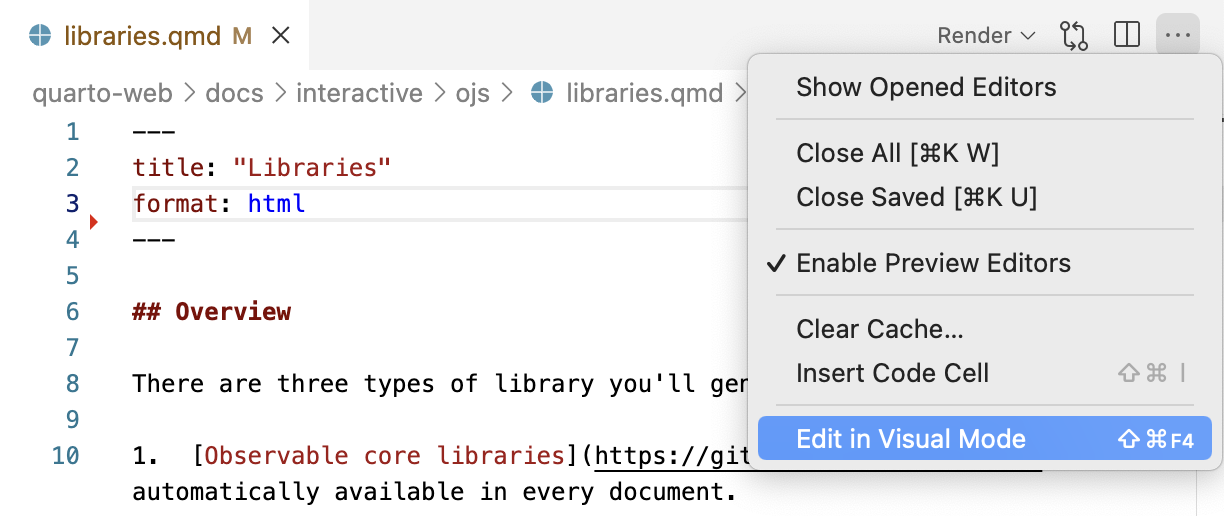Choose Close Saved menu entry
1224x516 pixels.
tap(916, 197)
